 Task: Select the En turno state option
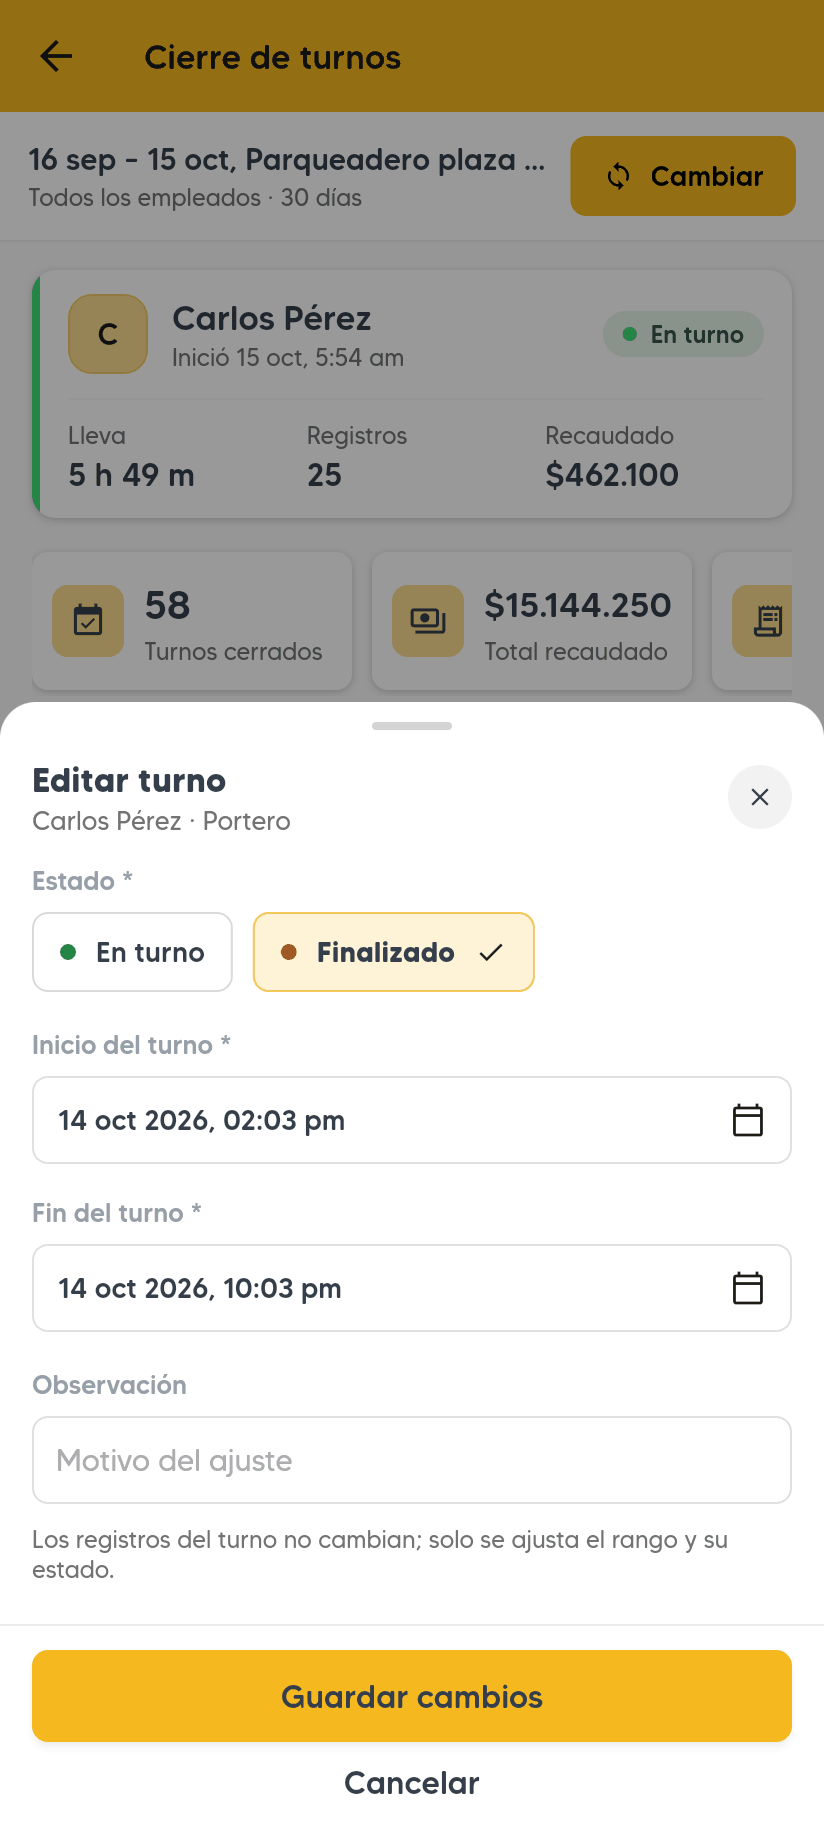[x=132, y=952]
